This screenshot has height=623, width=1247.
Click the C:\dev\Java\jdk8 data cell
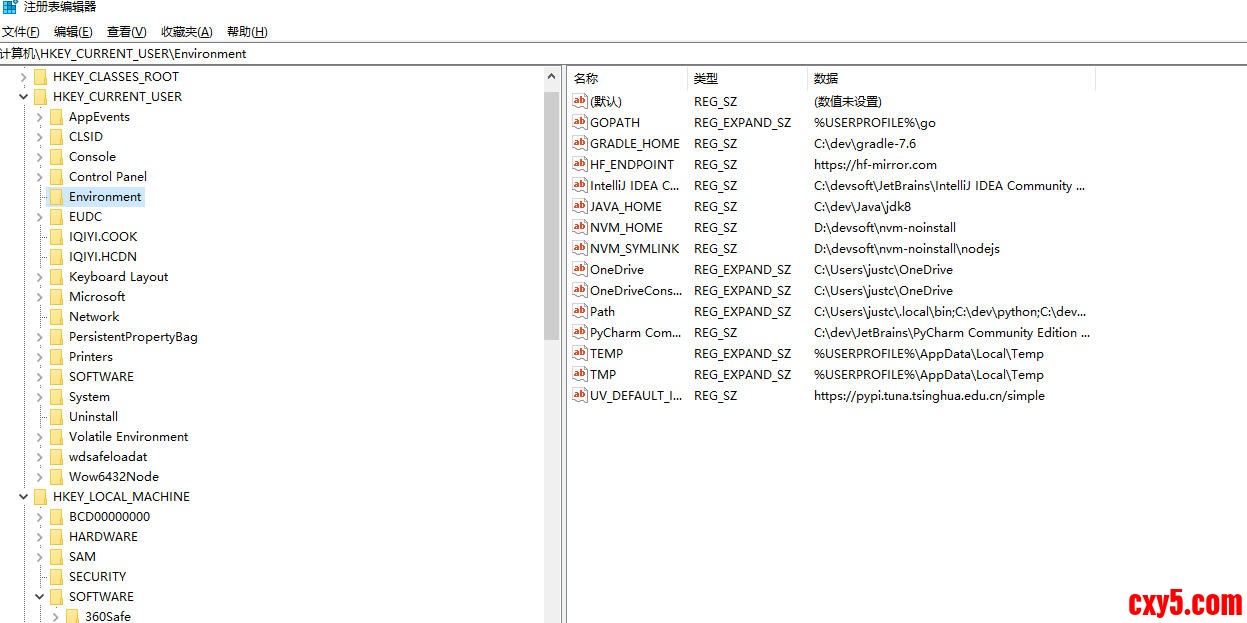coord(862,206)
